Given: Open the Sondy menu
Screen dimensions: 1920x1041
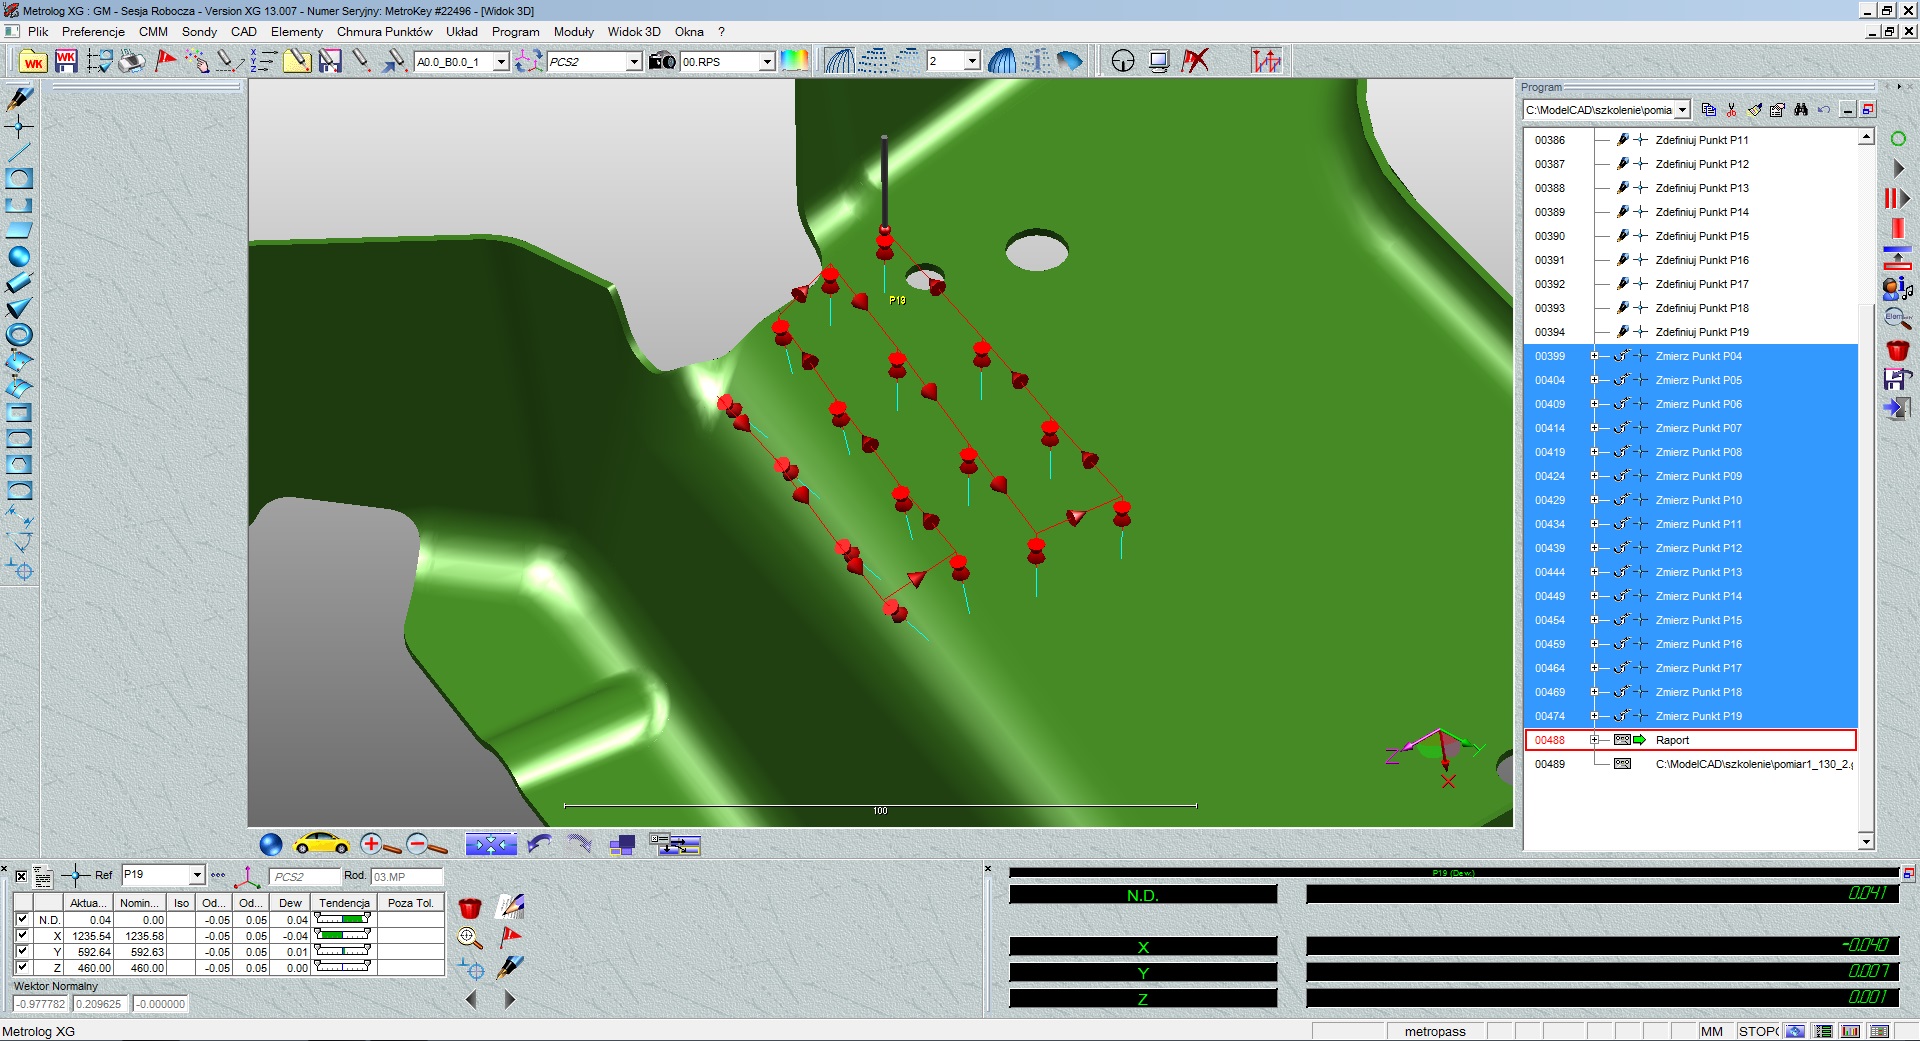Looking at the screenshot, I should pos(199,32).
